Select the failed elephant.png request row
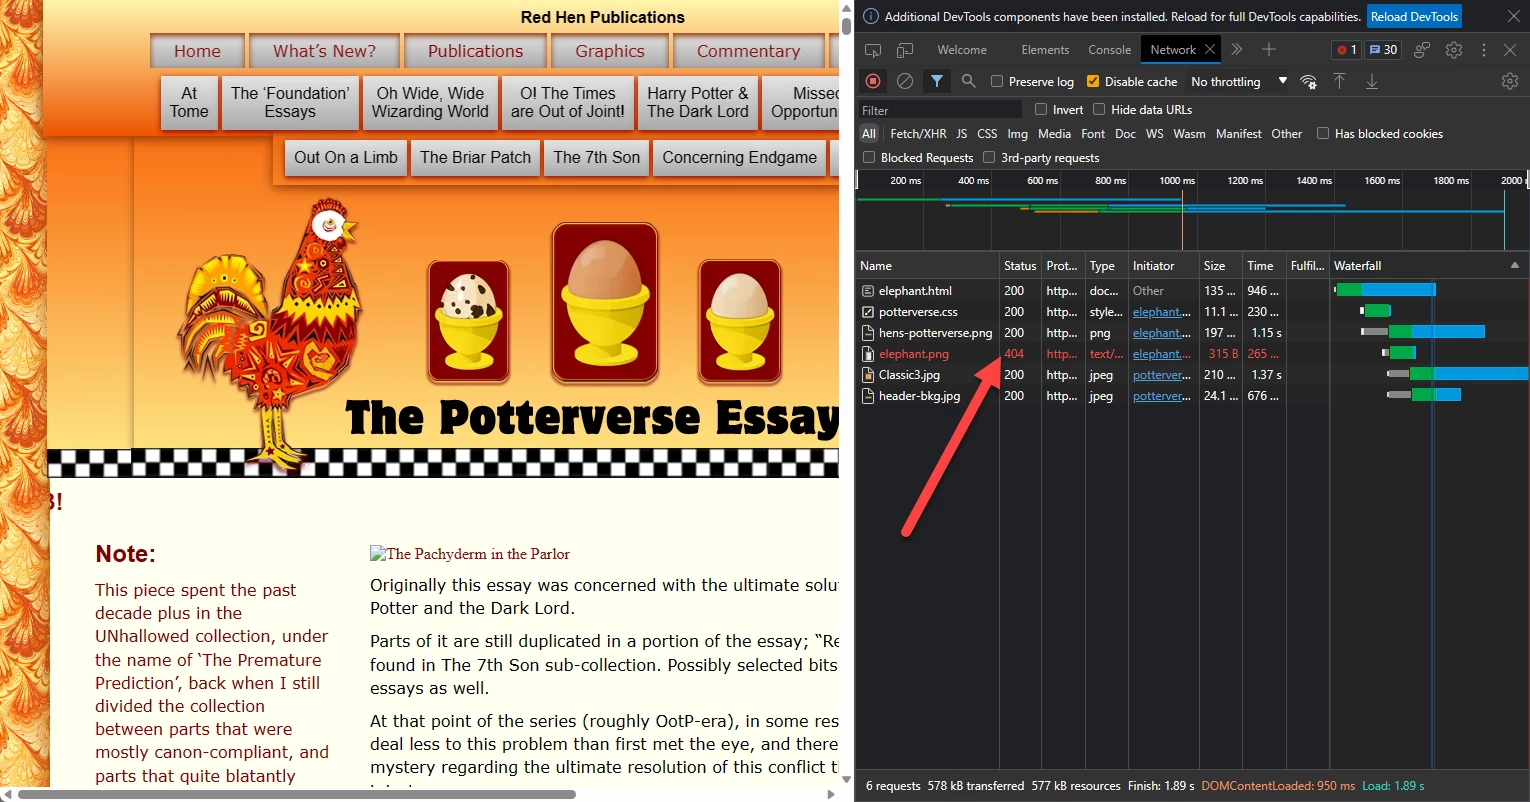 click(1192, 354)
